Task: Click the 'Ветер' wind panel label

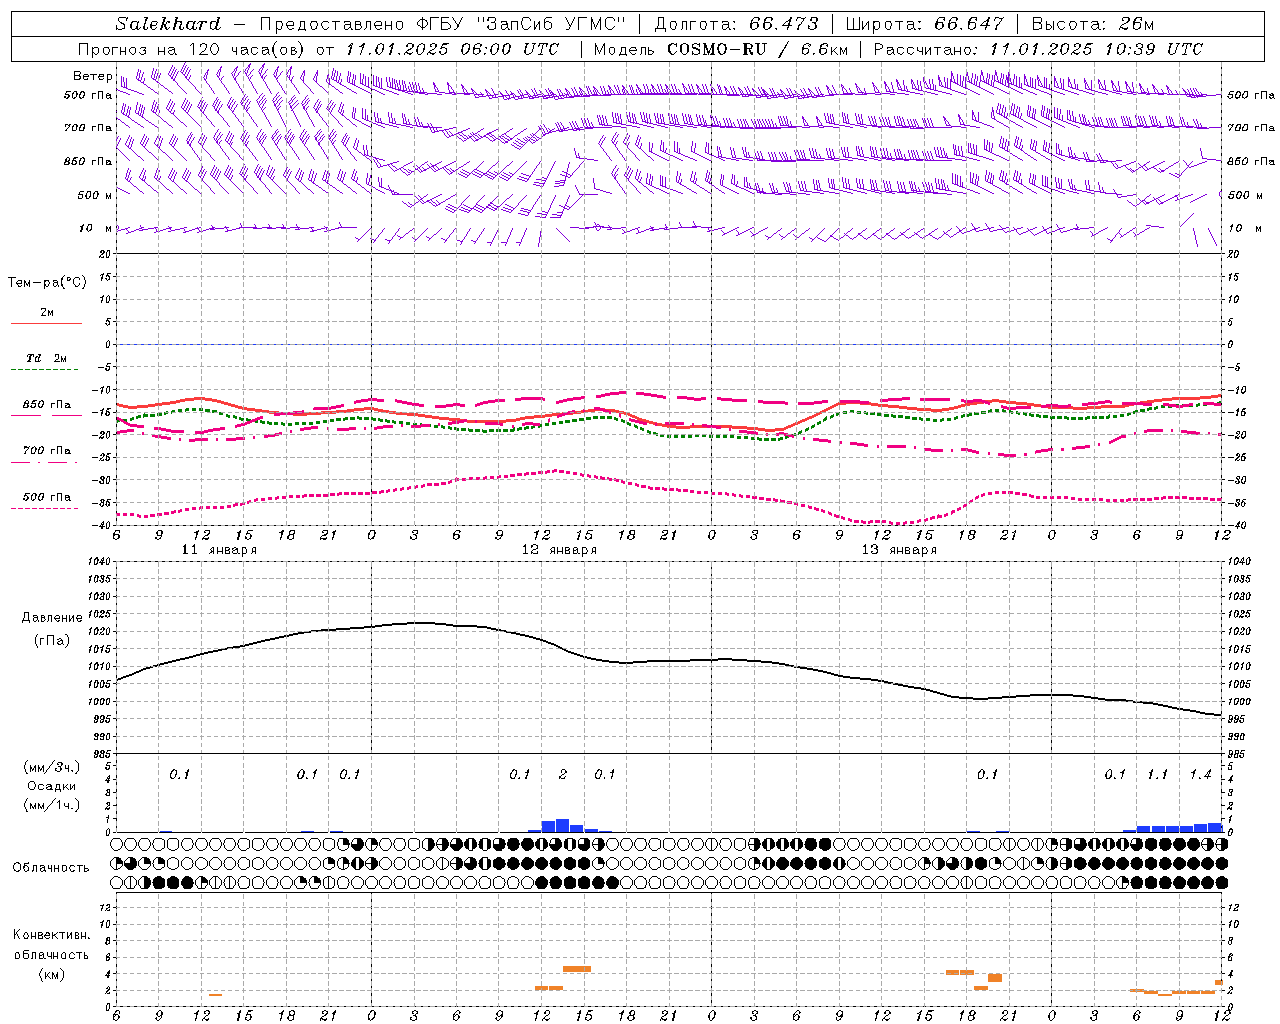Action: (x=92, y=76)
